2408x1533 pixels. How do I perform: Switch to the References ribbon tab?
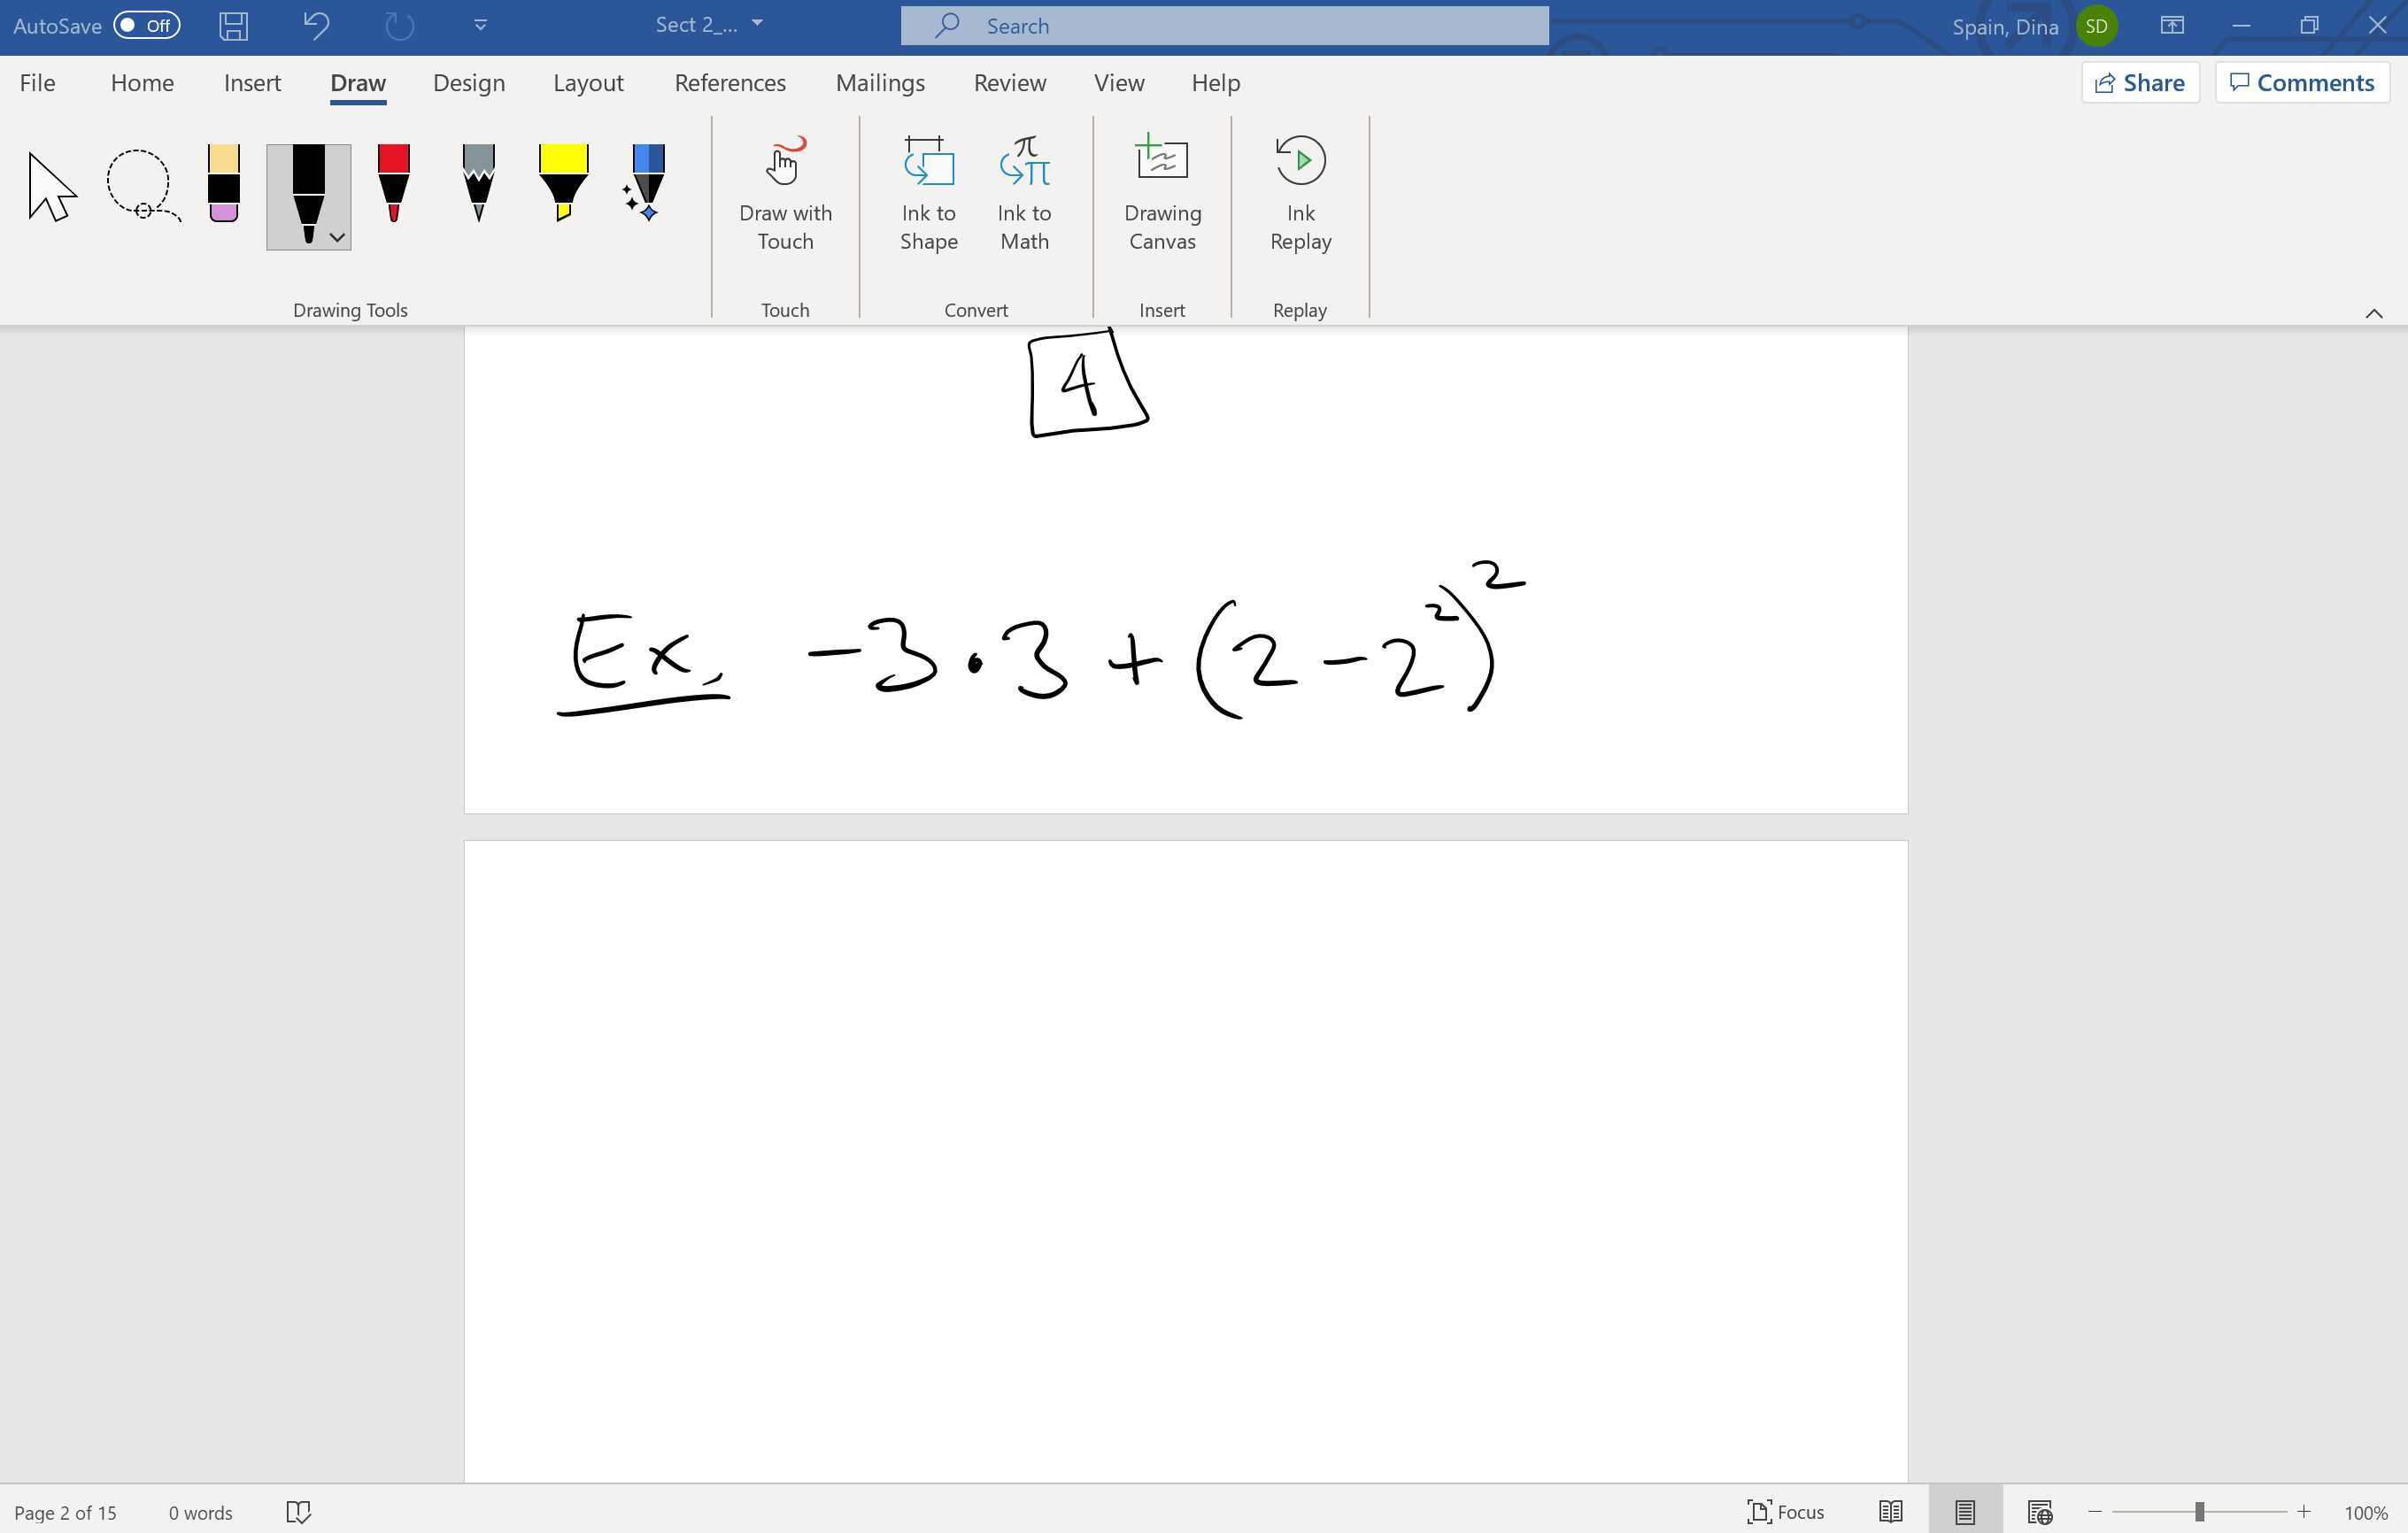pos(729,82)
